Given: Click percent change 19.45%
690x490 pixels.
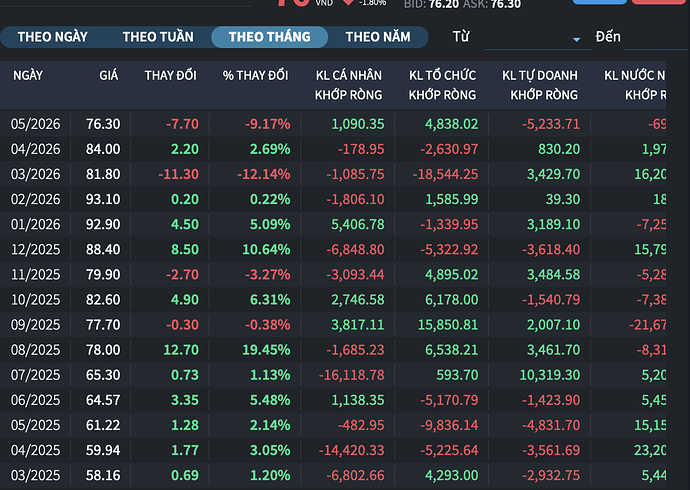Looking at the screenshot, I should [267, 350].
